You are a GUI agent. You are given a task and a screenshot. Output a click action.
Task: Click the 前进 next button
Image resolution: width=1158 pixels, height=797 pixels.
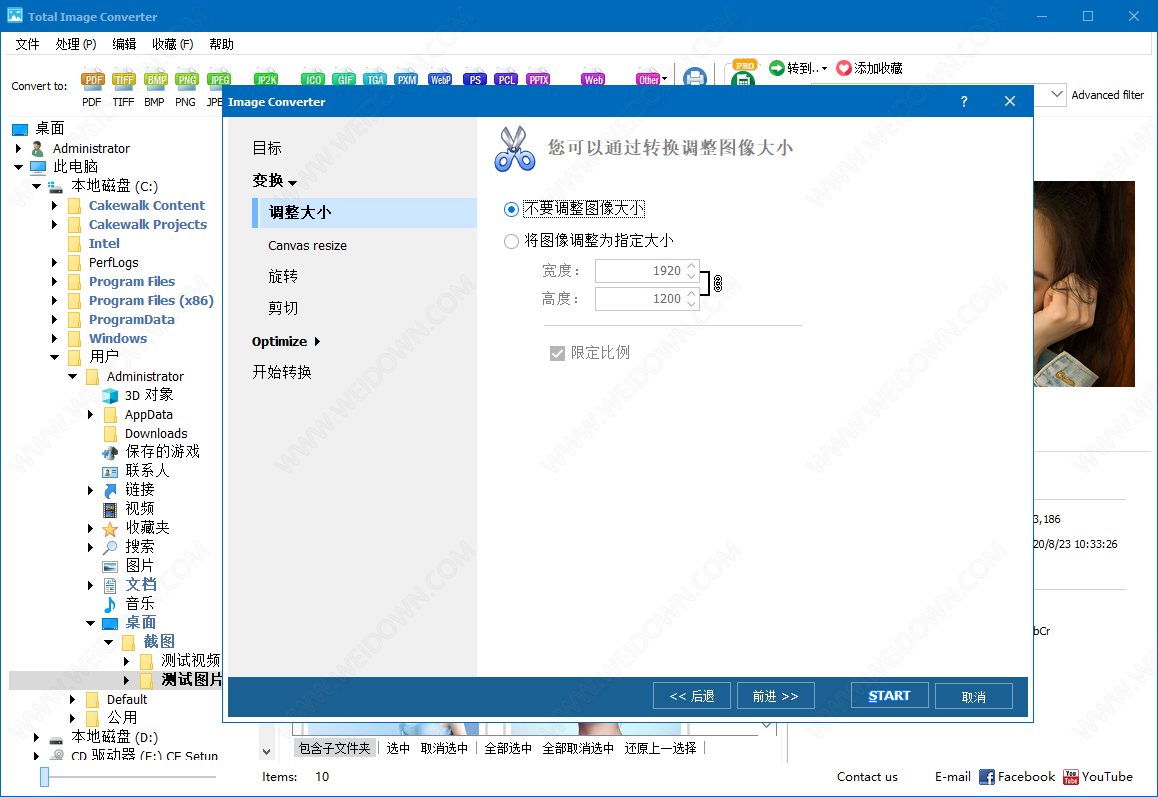(x=775, y=696)
